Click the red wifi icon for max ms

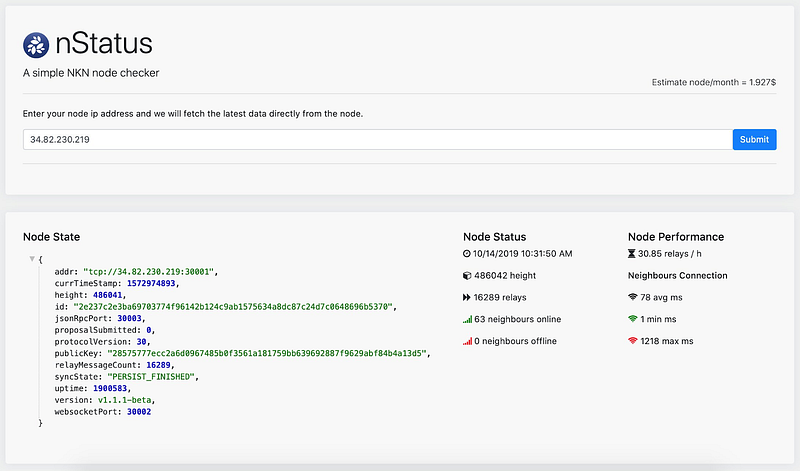click(632, 341)
